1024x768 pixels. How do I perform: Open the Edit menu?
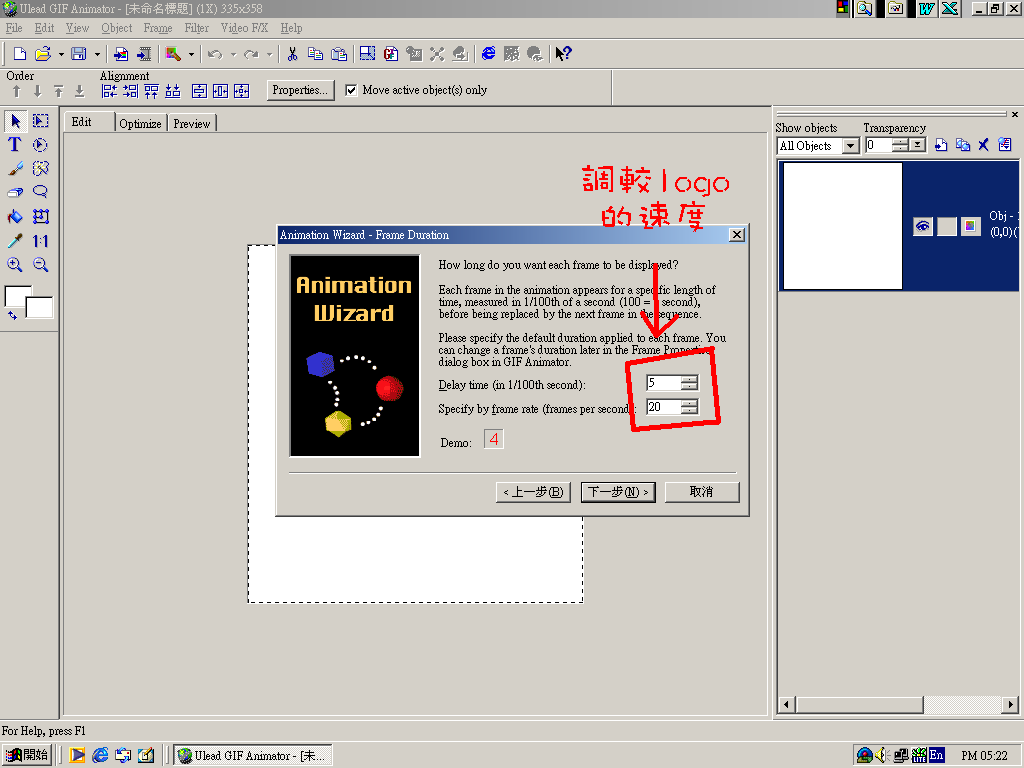pos(44,28)
